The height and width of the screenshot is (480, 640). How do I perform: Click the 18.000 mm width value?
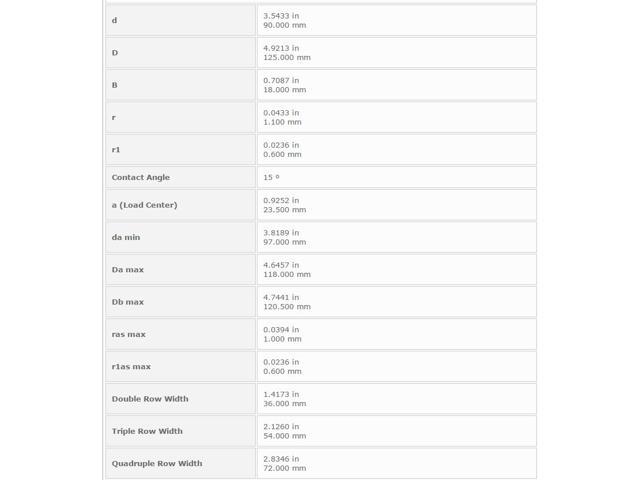pos(284,90)
